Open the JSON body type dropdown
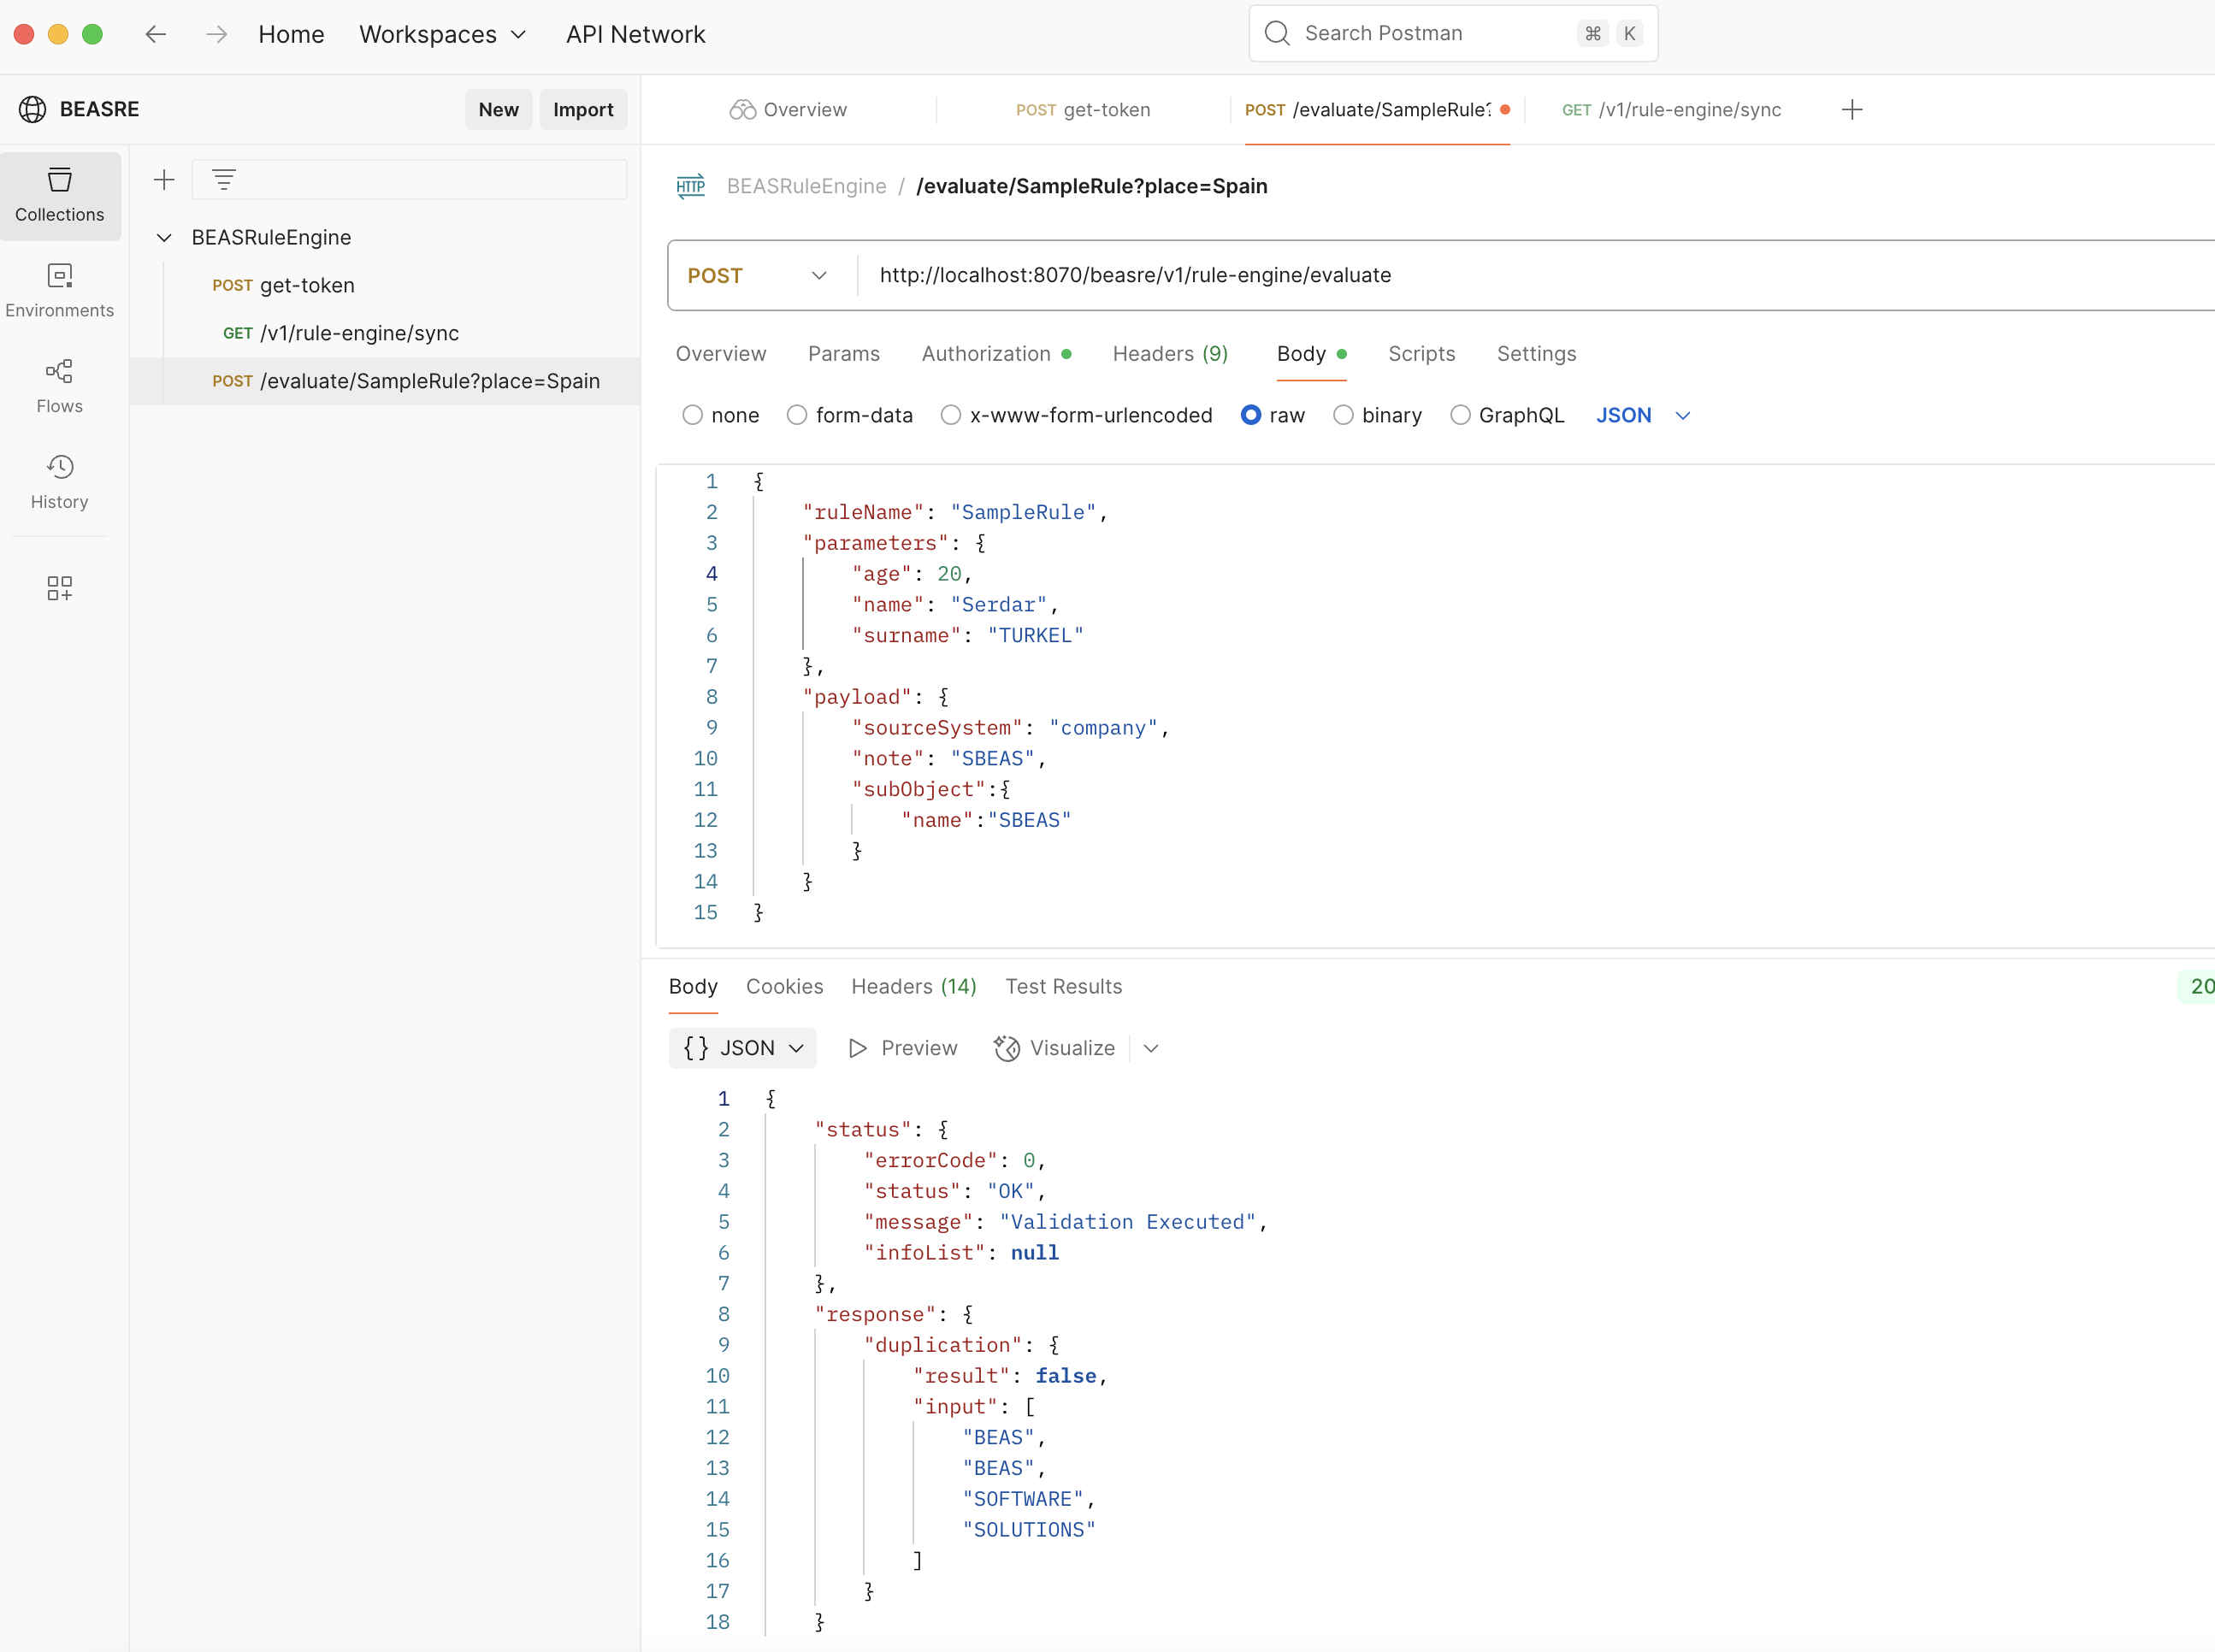Image resolution: width=2215 pixels, height=1652 pixels. pyautogui.click(x=1643, y=415)
